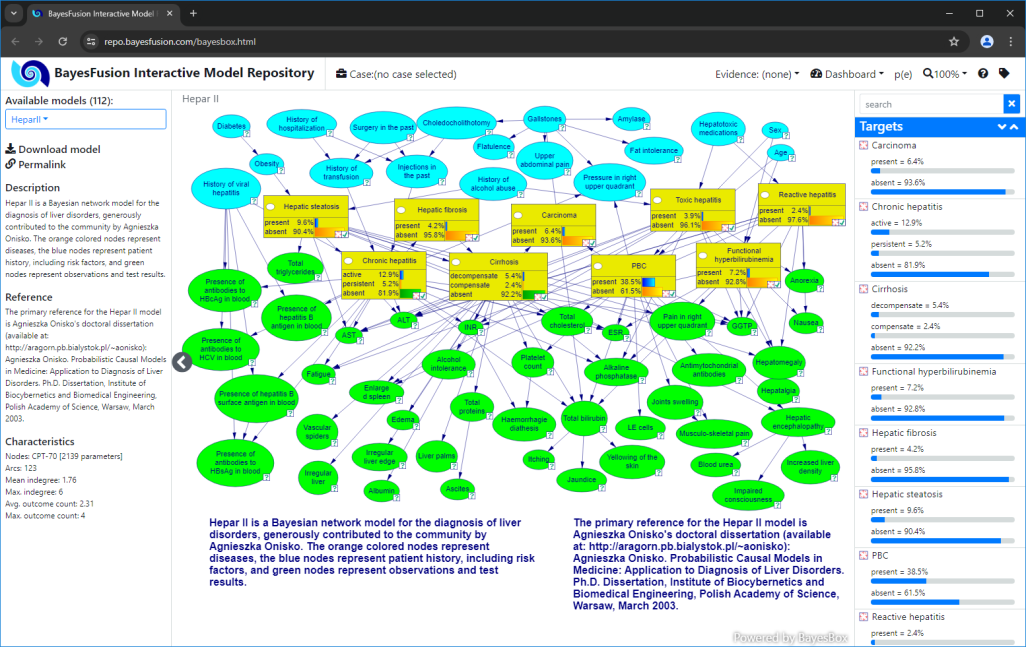The image size is (1026, 647).
Task: Click the PBC present 38.5% bar
Action: 942,581
